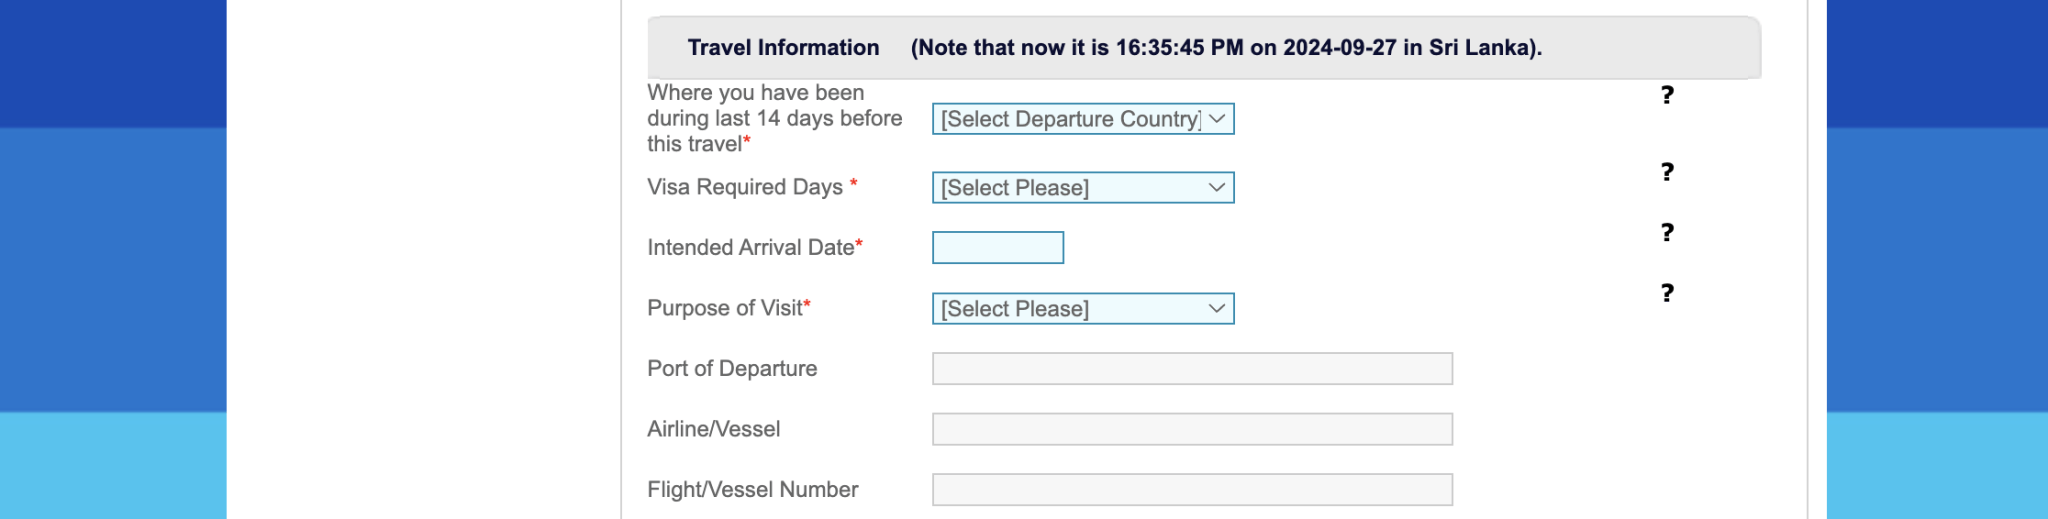The image size is (2048, 519).
Task: Click the Sri Lanka current time note
Action: [1226, 48]
